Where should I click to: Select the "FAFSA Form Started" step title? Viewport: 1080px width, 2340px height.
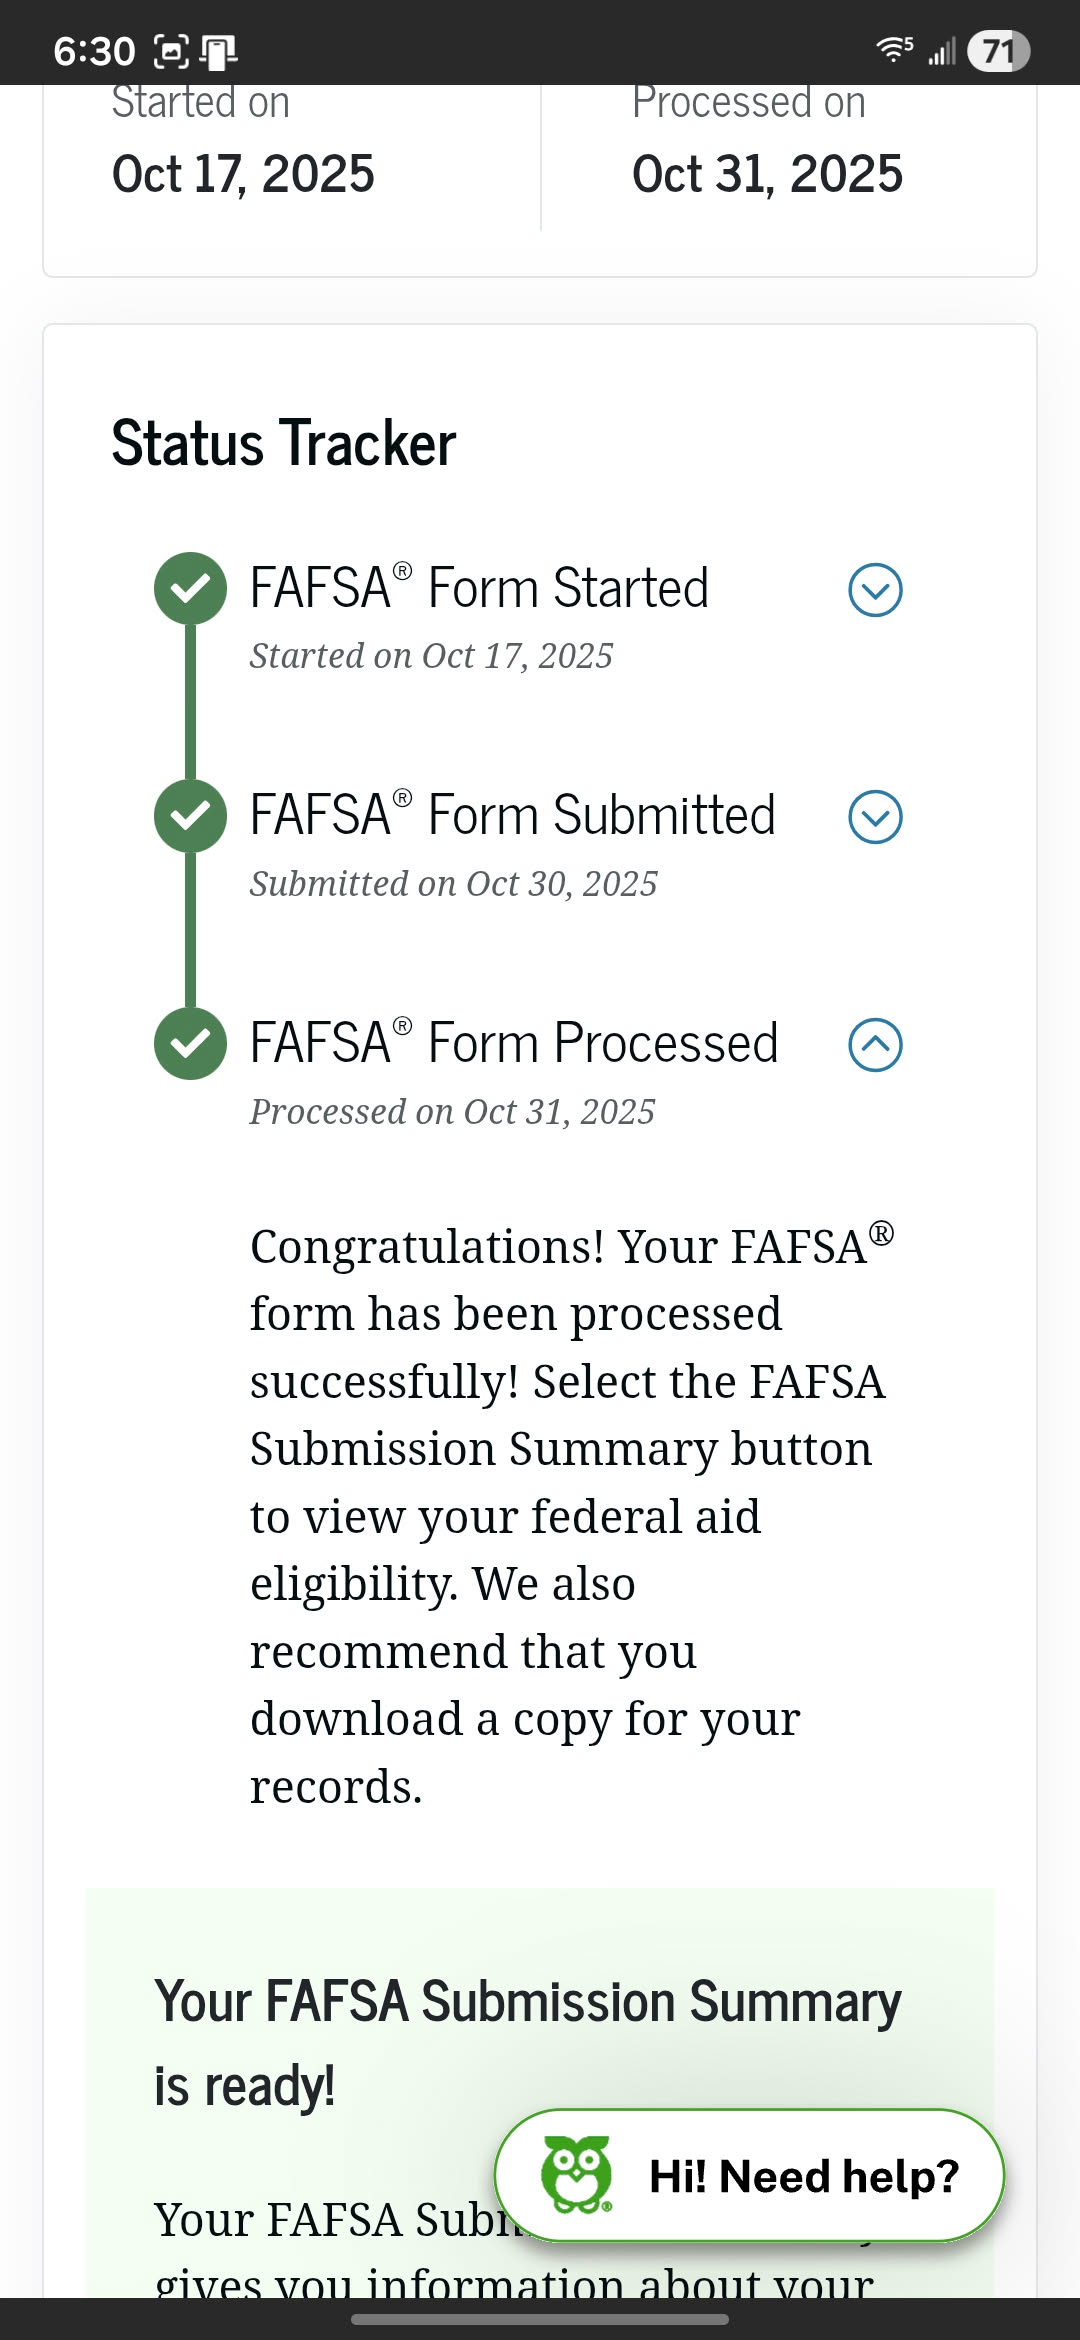(x=479, y=588)
